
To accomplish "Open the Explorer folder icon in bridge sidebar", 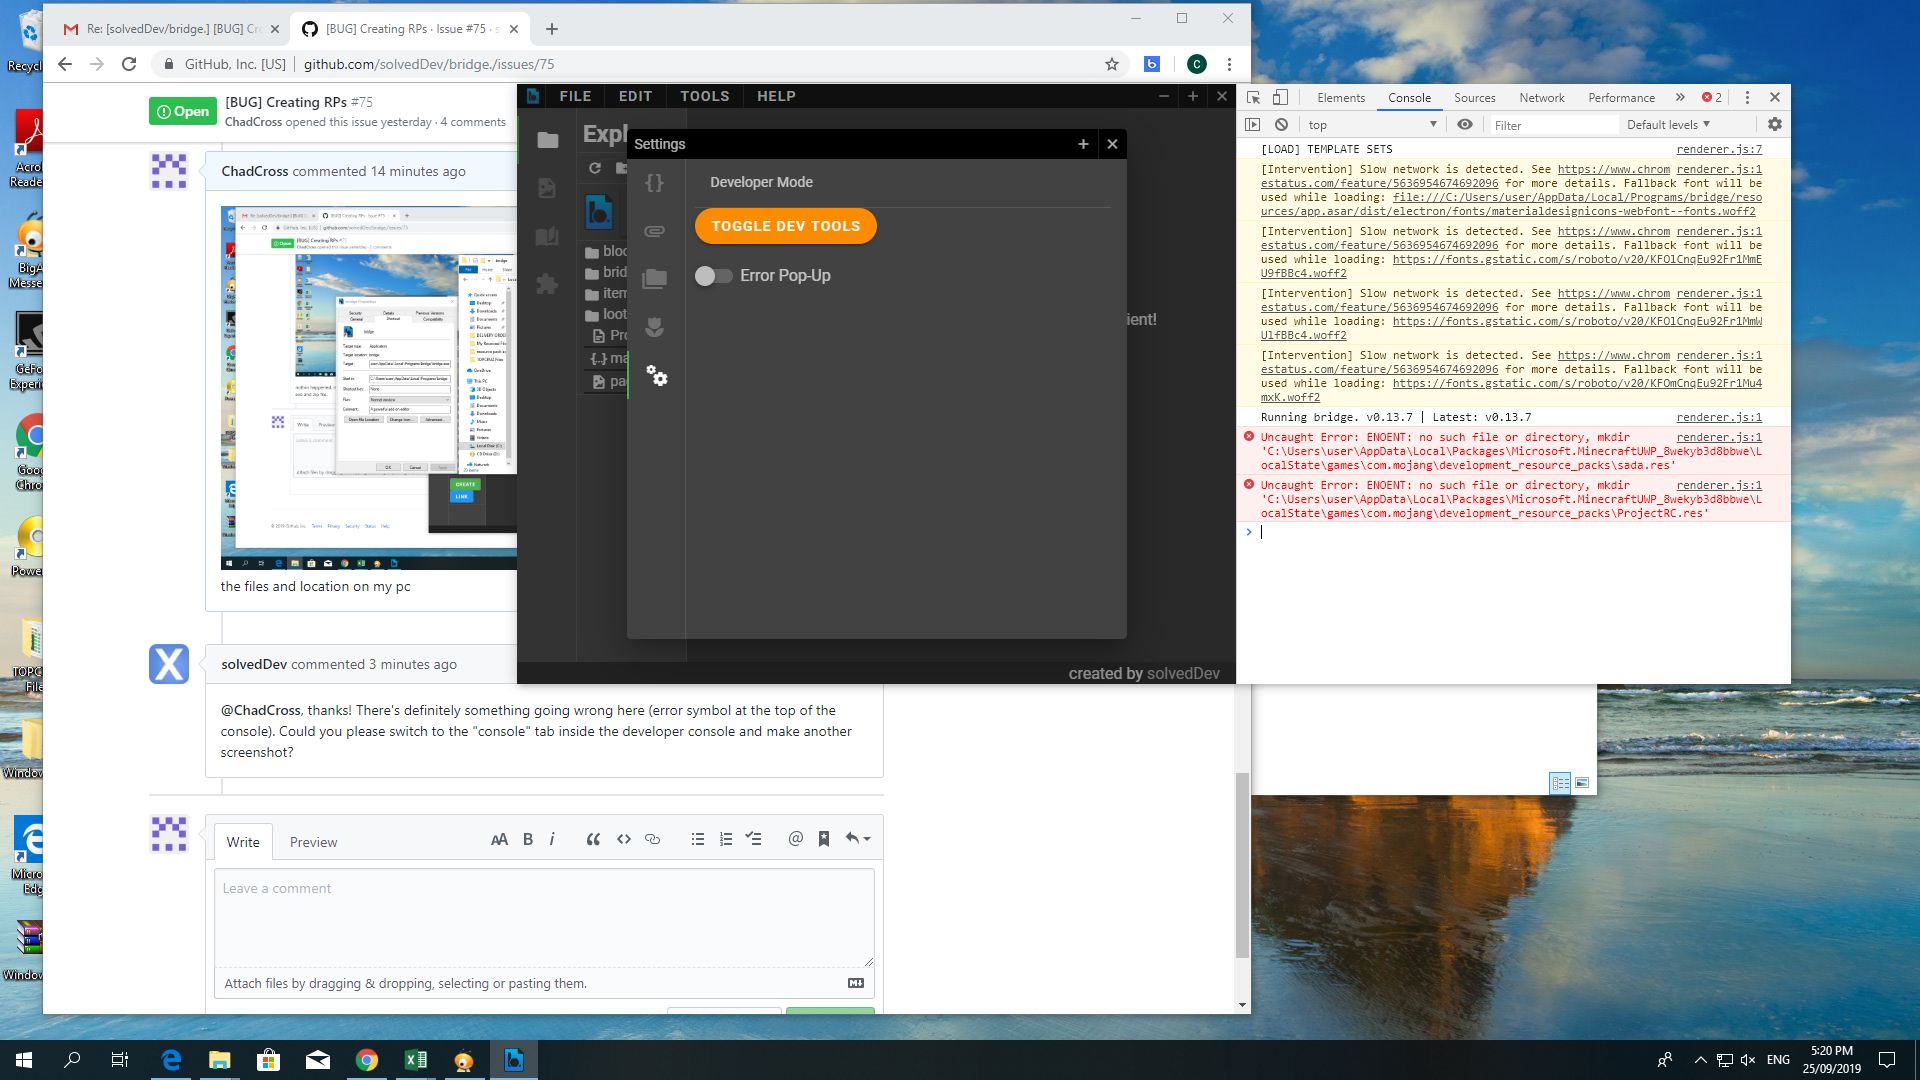I will (x=547, y=140).
